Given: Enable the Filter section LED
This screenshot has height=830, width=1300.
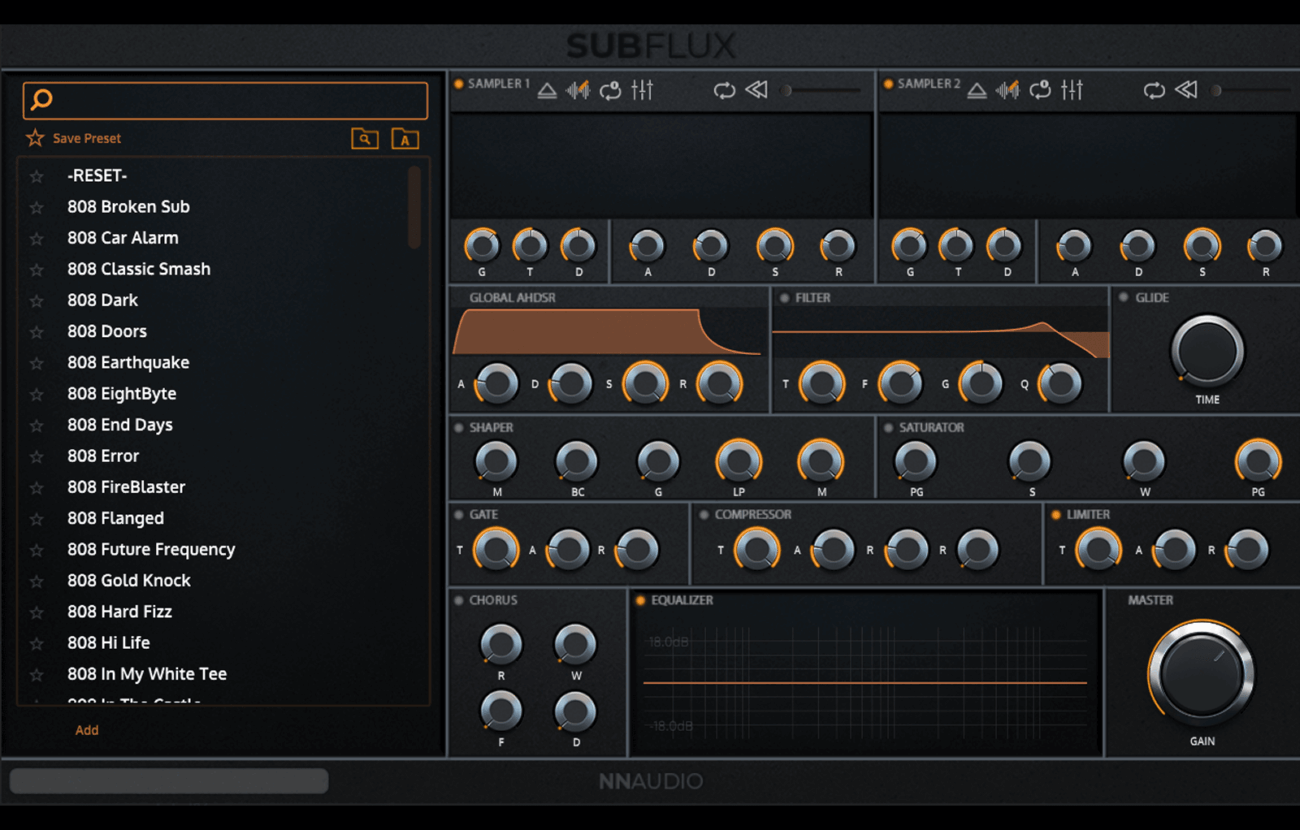Looking at the screenshot, I should [784, 298].
